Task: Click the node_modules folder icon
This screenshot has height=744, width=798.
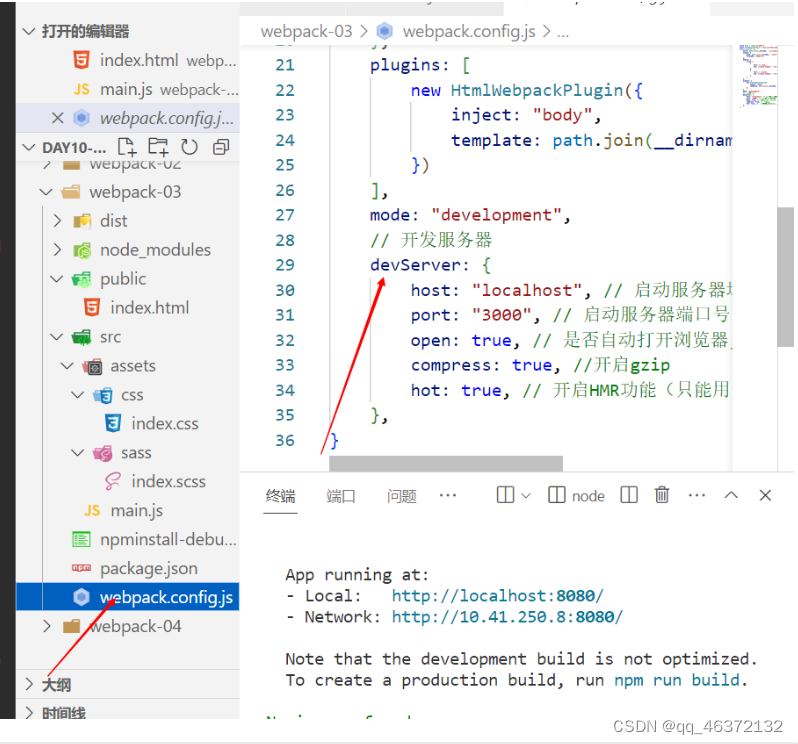Action: click(x=82, y=250)
